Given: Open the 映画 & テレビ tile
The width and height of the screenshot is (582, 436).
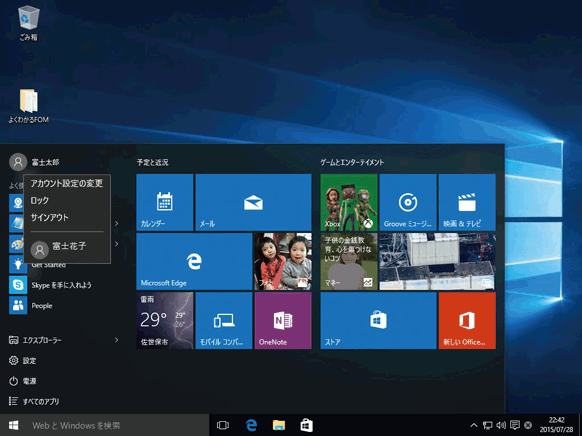Looking at the screenshot, I should pos(467,202).
